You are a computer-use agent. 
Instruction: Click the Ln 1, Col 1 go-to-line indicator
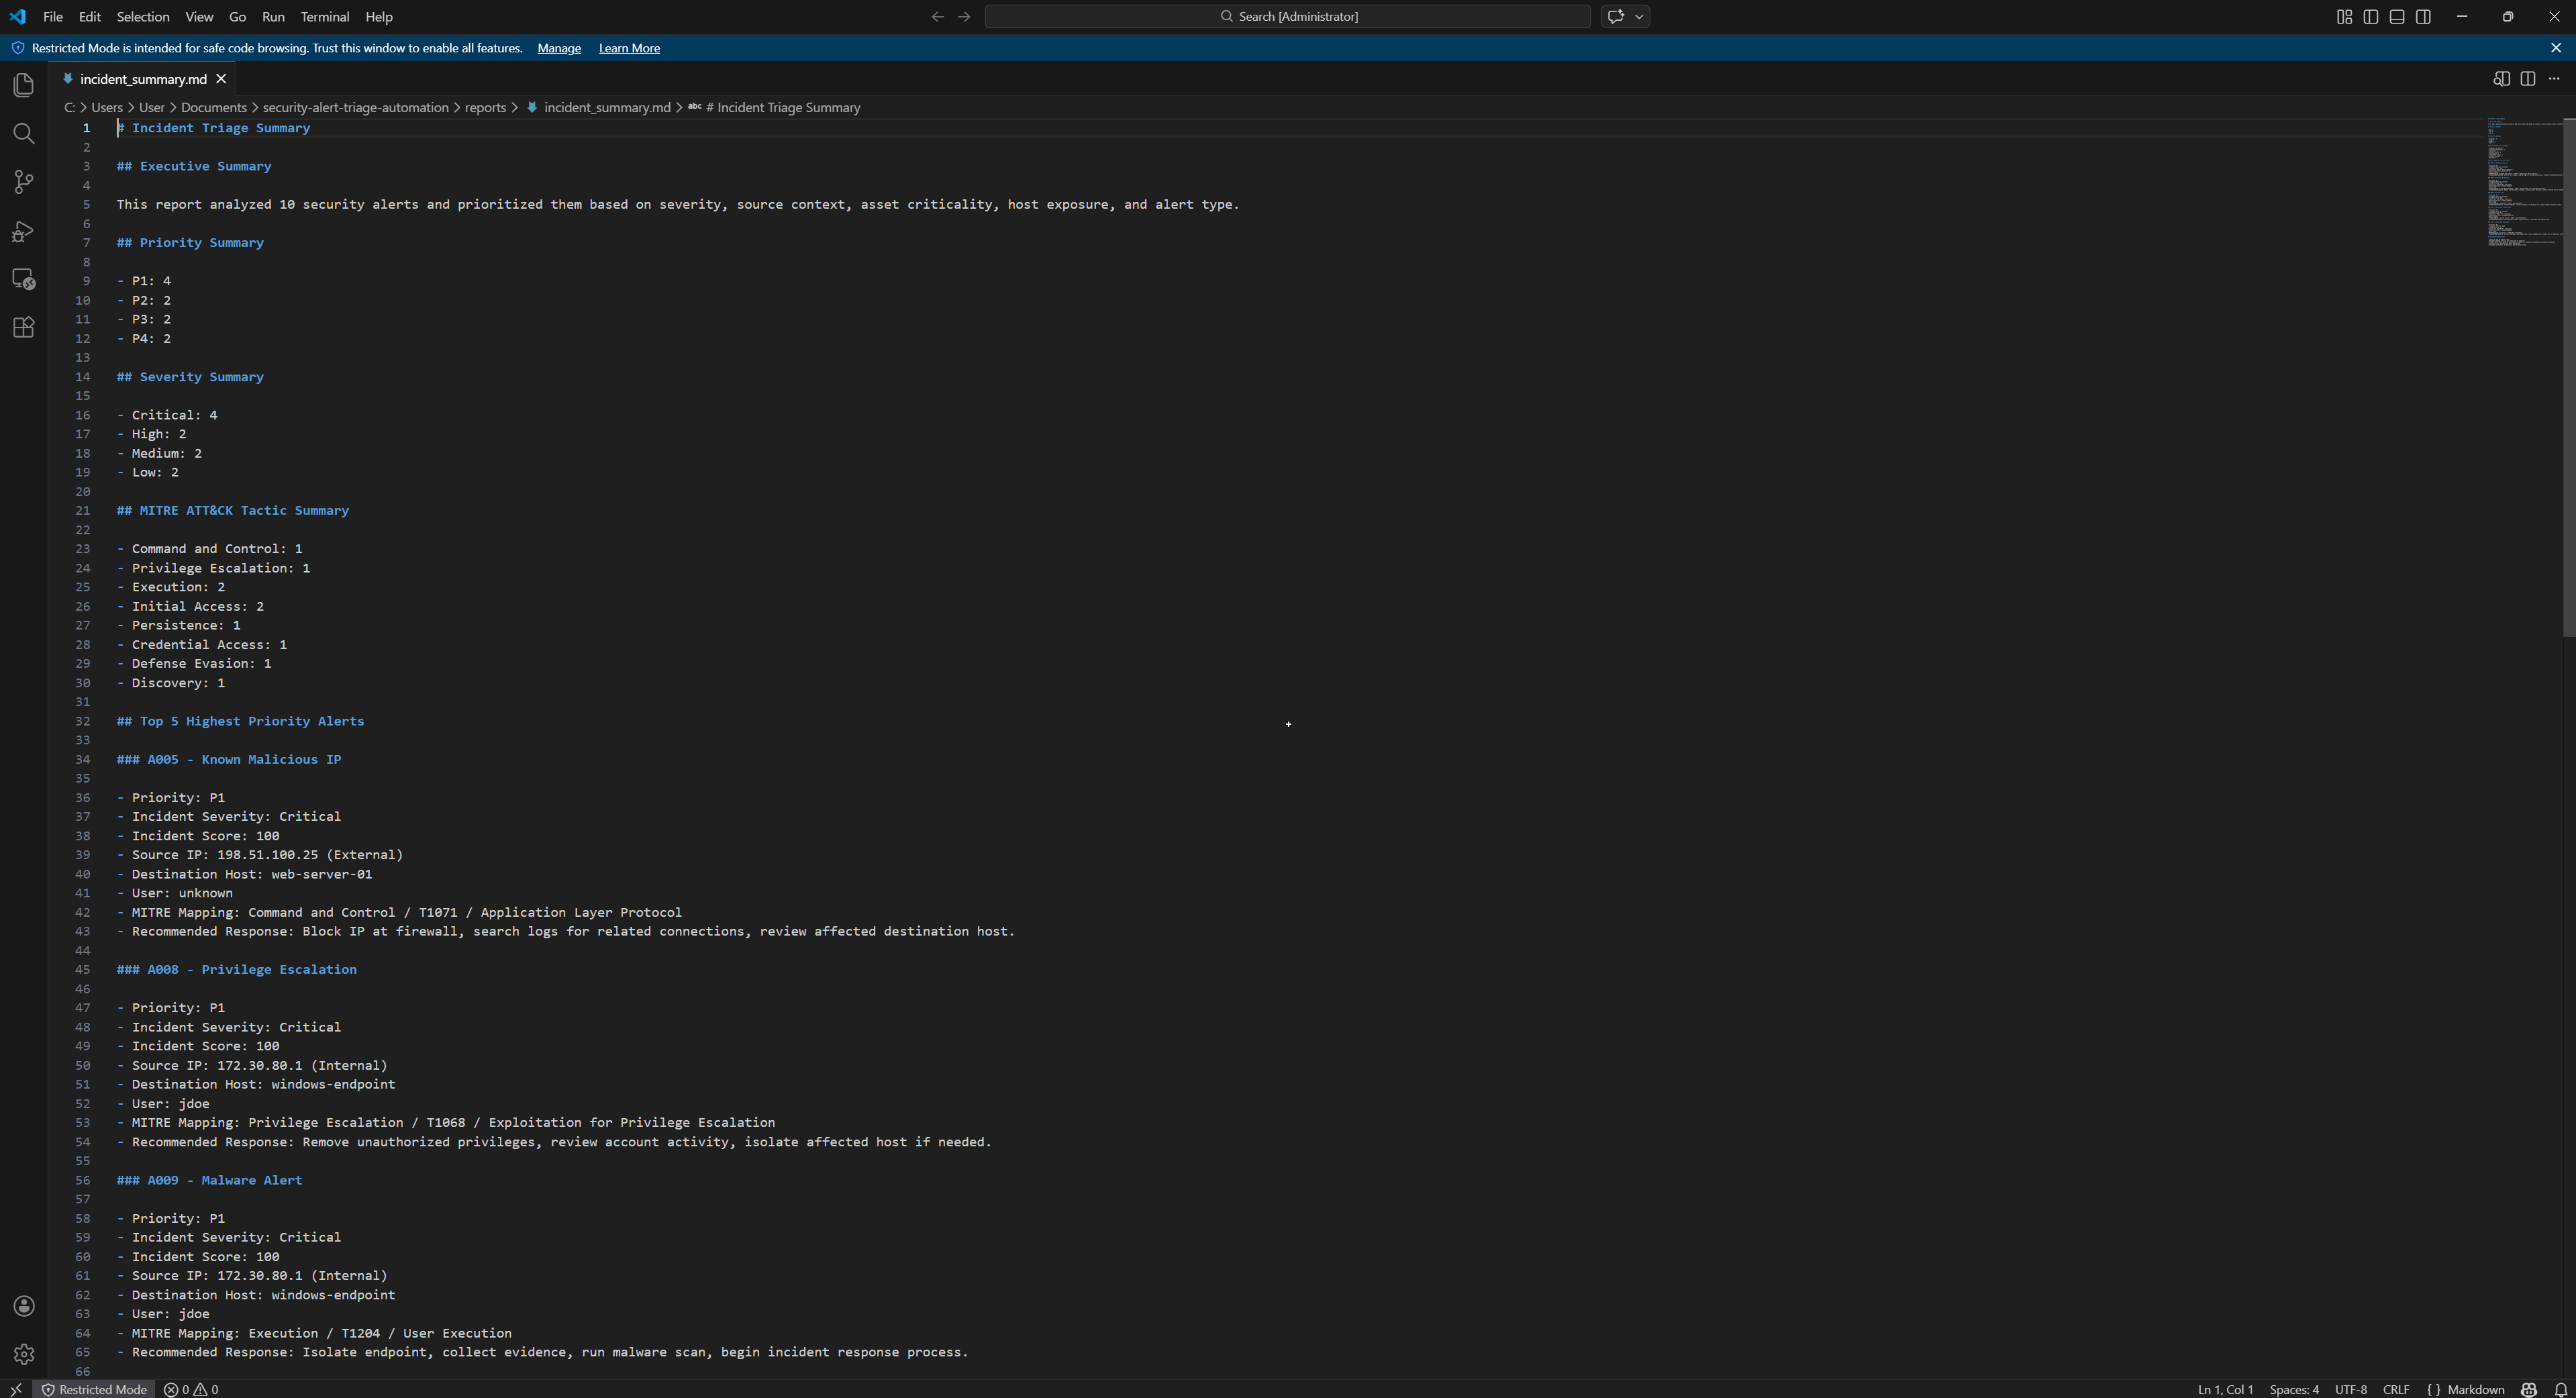2225,1389
